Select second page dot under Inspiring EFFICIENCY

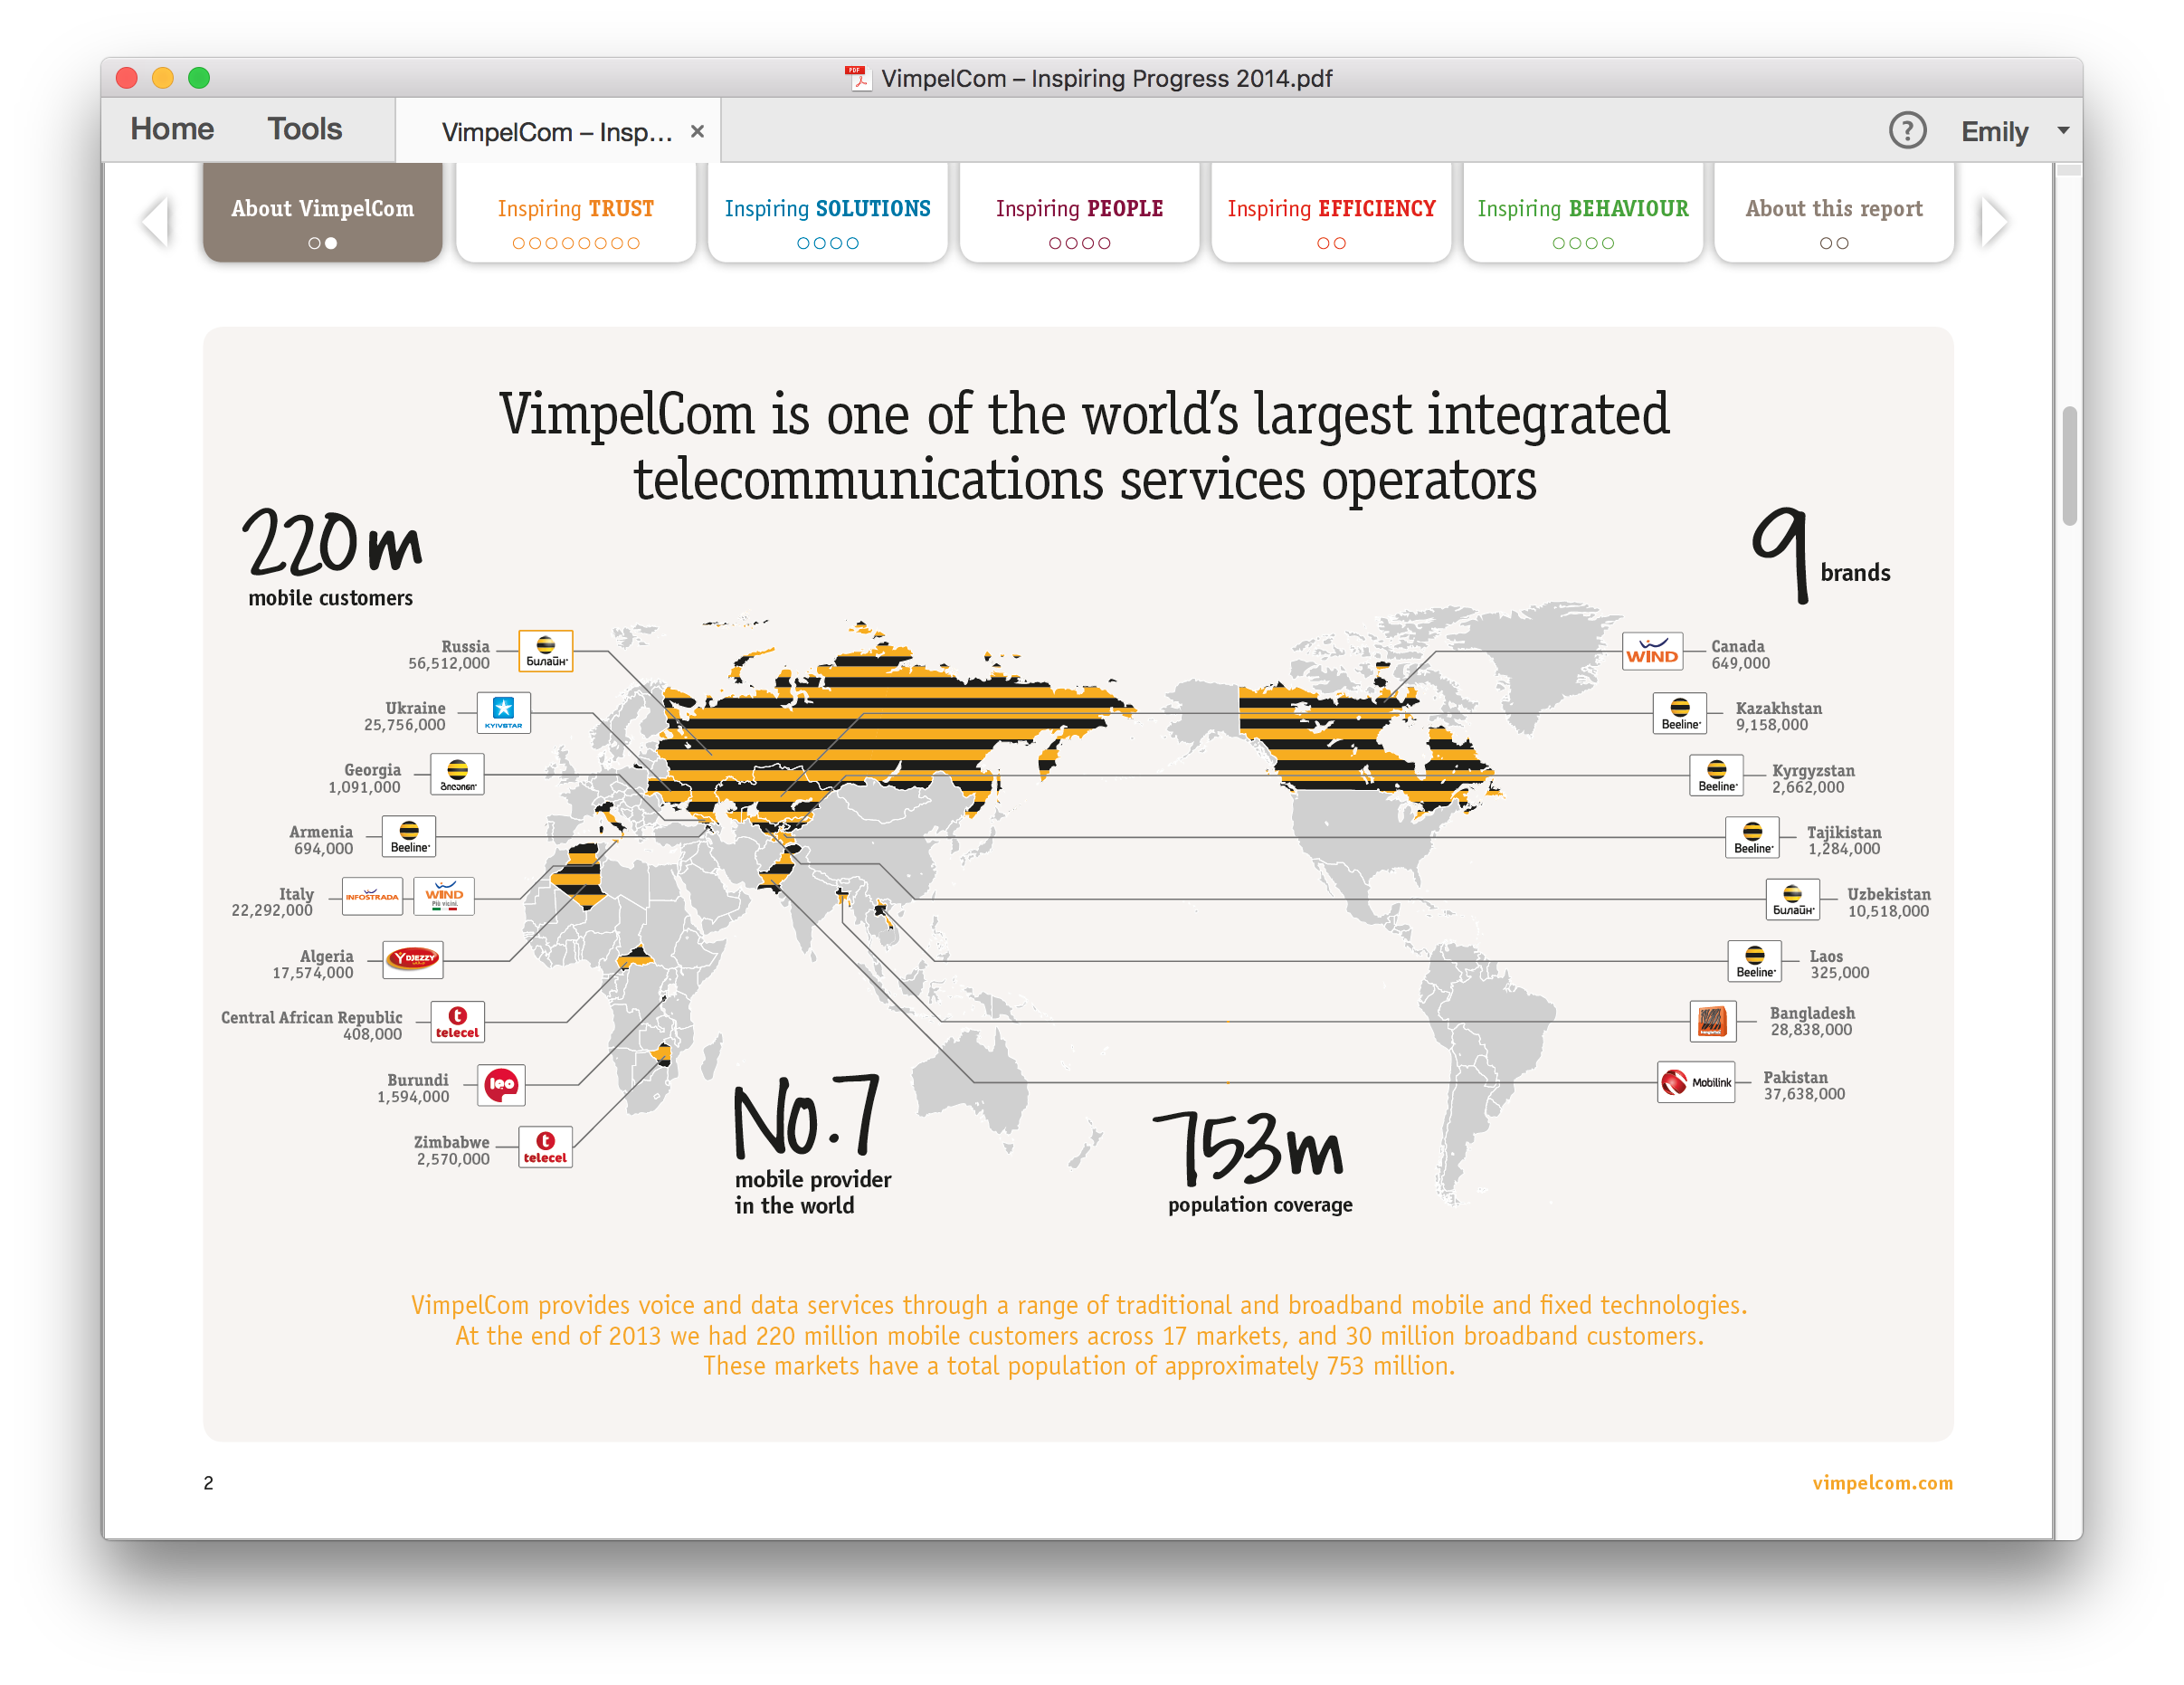1340,243
